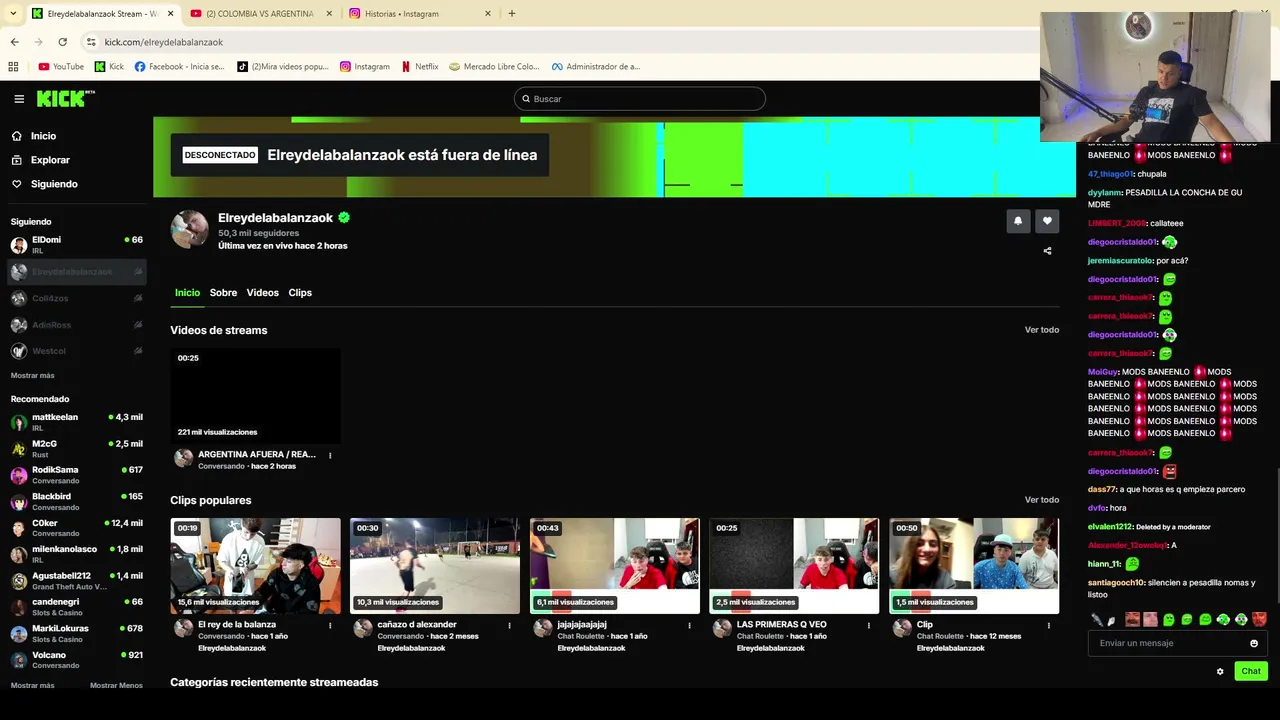The width and height of the screenshot is (1280, 720).
Task: Open ElDomi in Siguiendo list
Action: 76,245
